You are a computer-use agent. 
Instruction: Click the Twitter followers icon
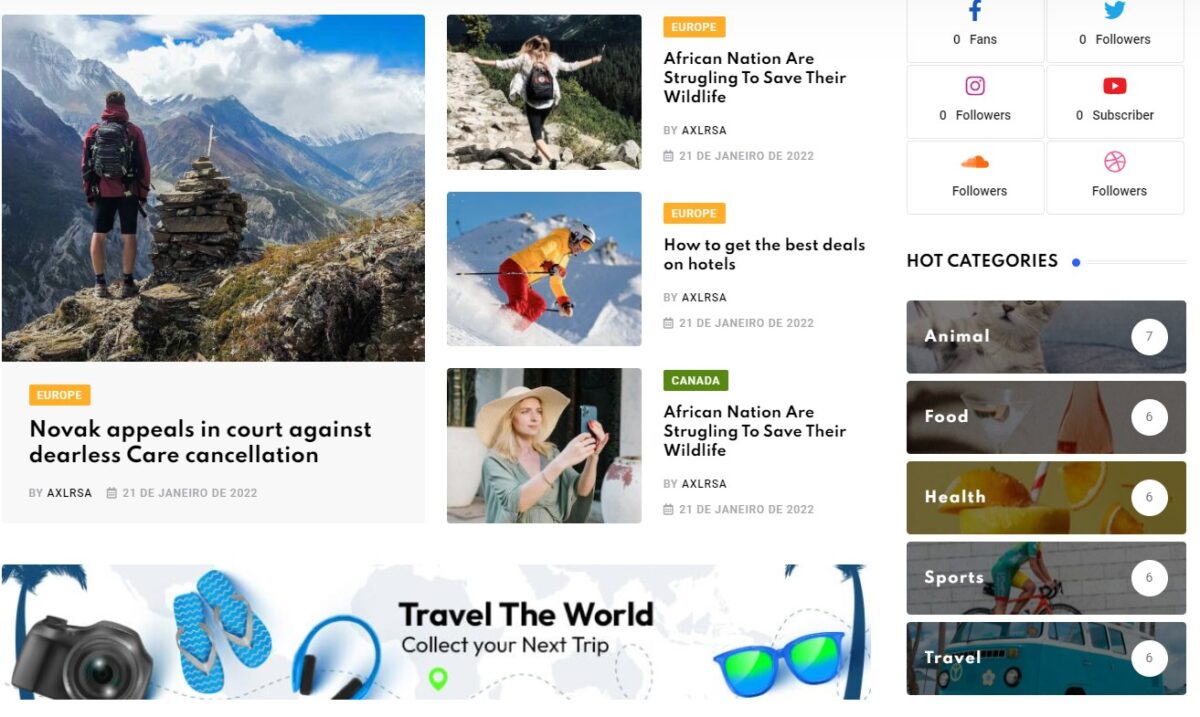(1114, 11)
